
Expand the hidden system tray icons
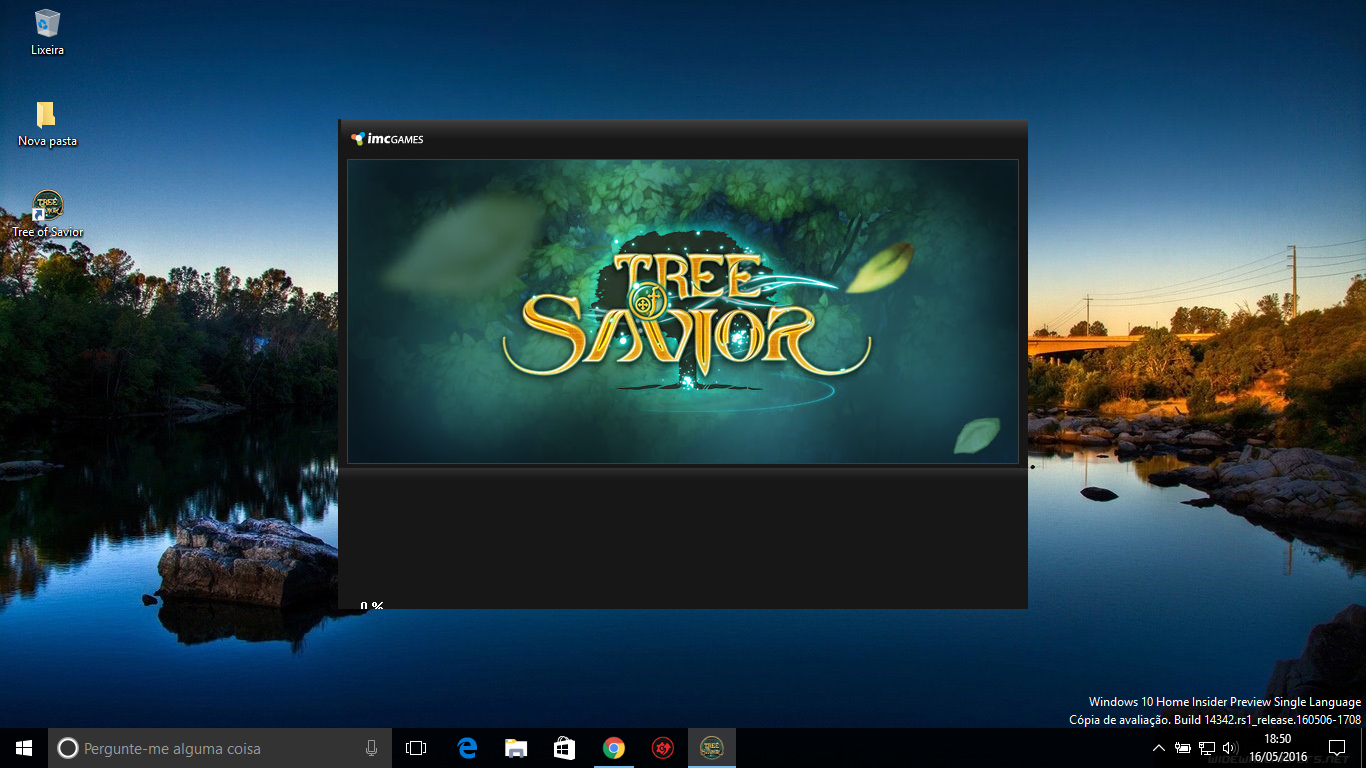point(1158,748)
